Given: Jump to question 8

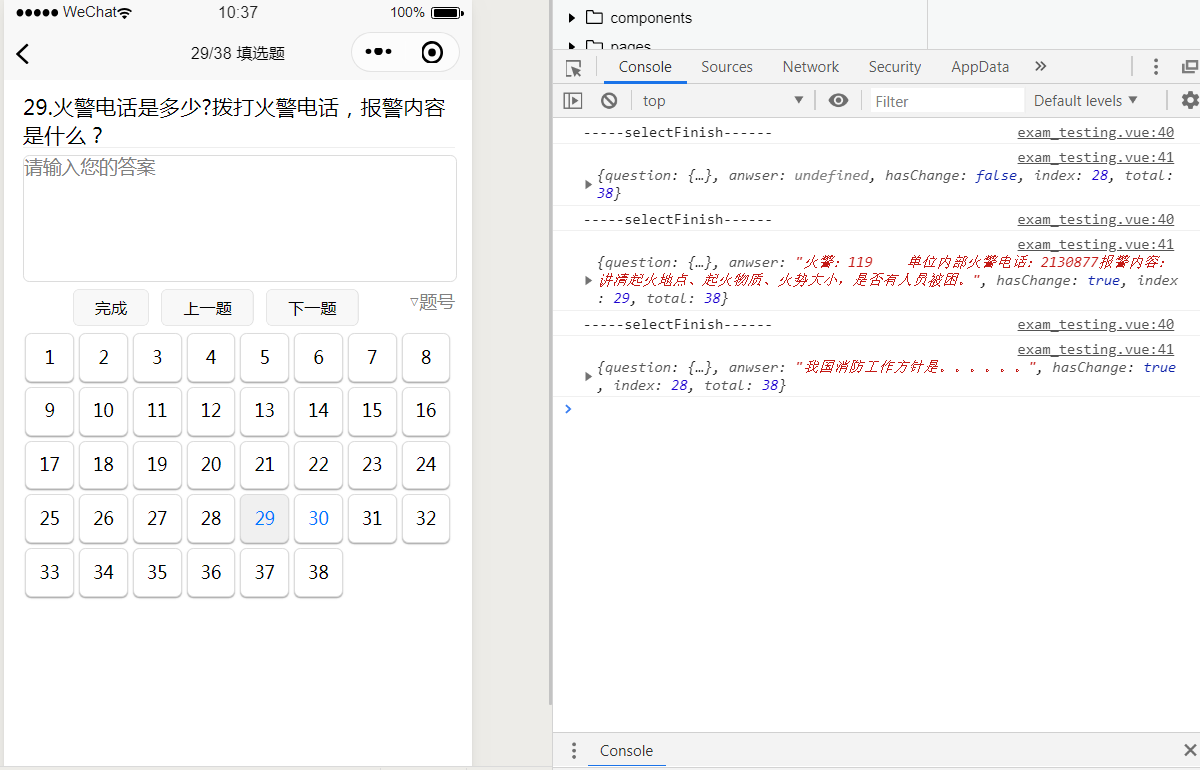Looking at the screenshot, I should pos(426,357).
